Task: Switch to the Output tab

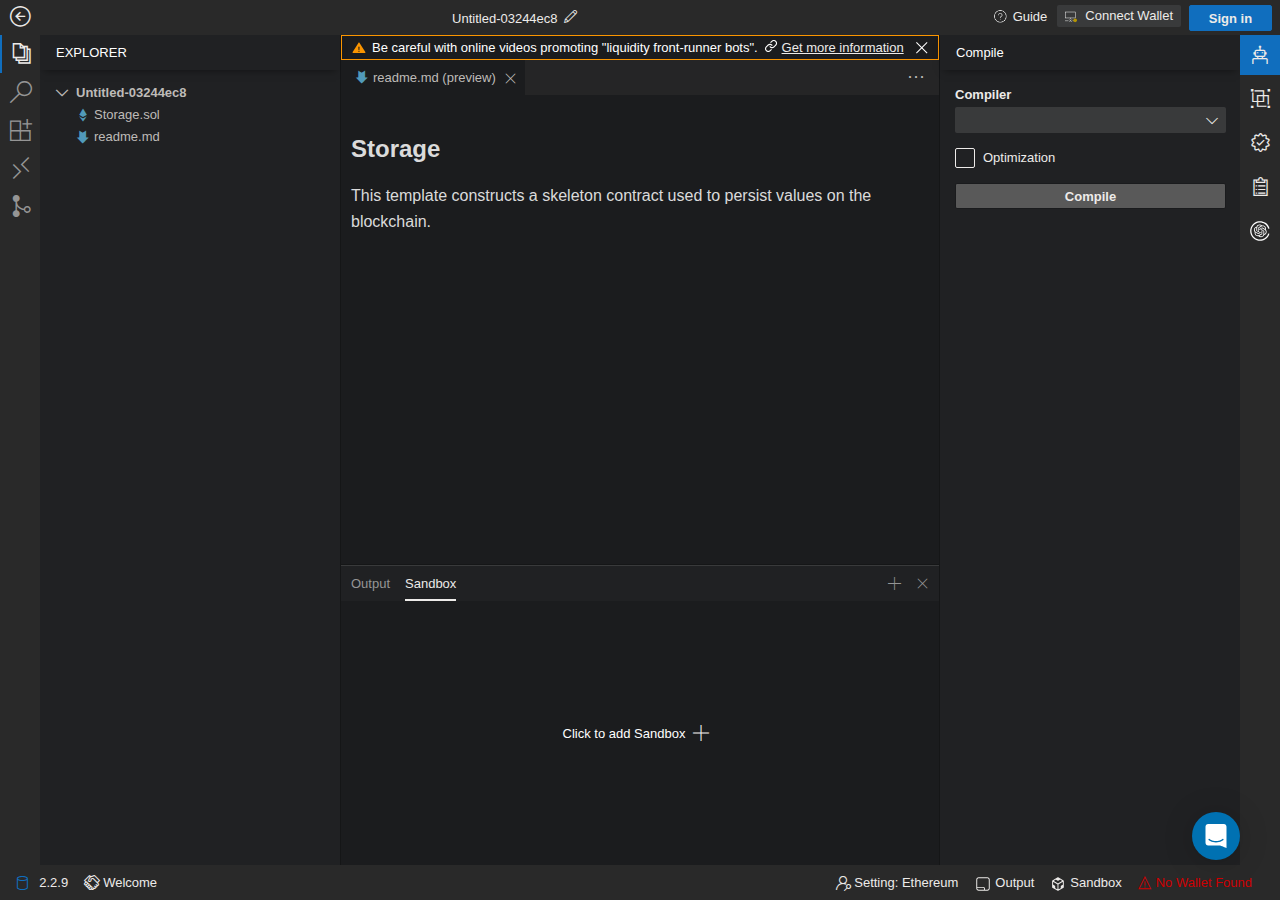Action: (370, 583)
